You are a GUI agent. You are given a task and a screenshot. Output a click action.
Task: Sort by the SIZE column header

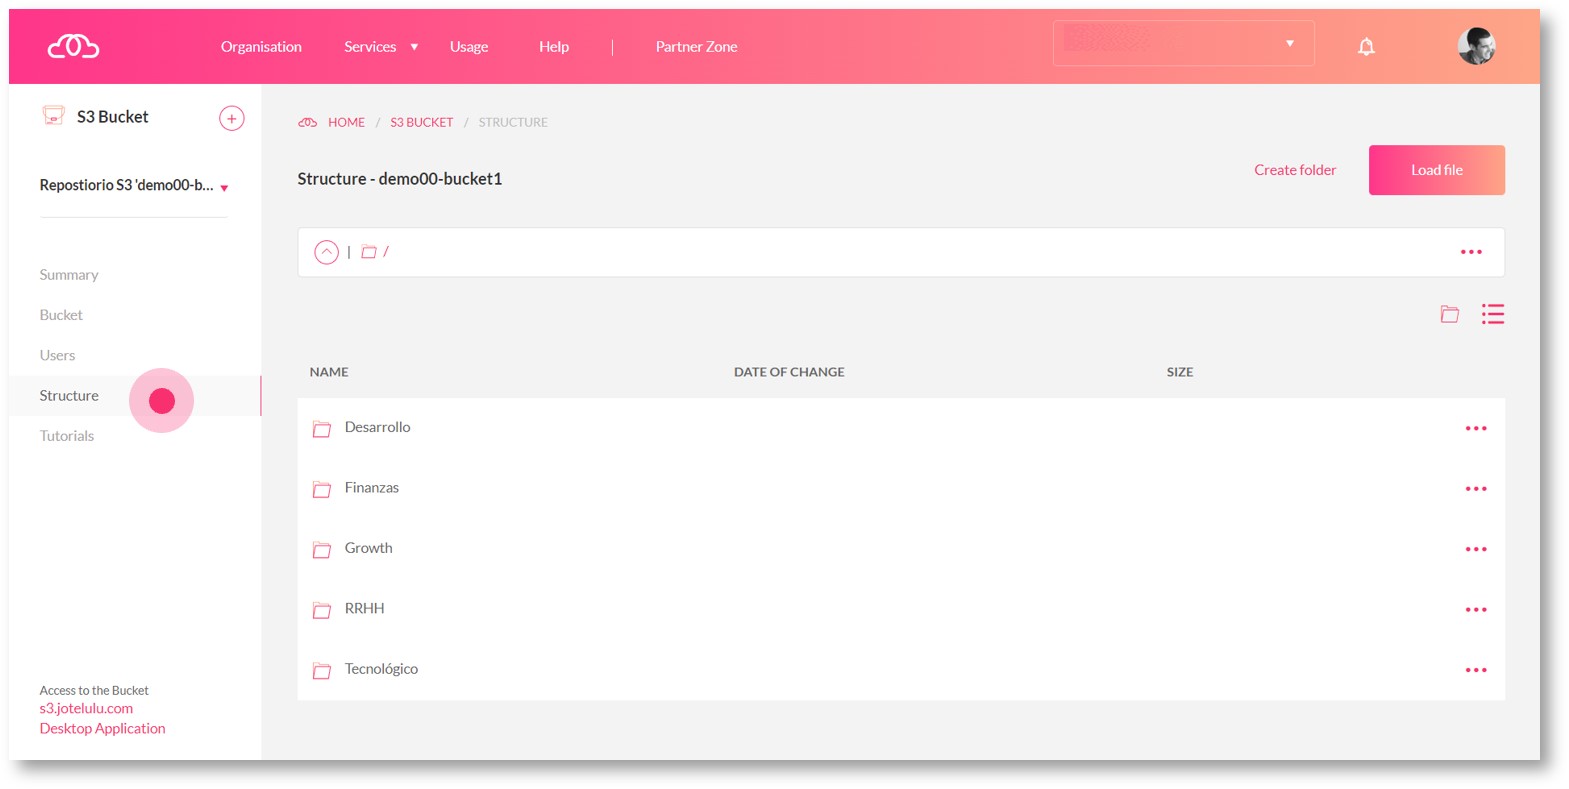point(1179,372)
